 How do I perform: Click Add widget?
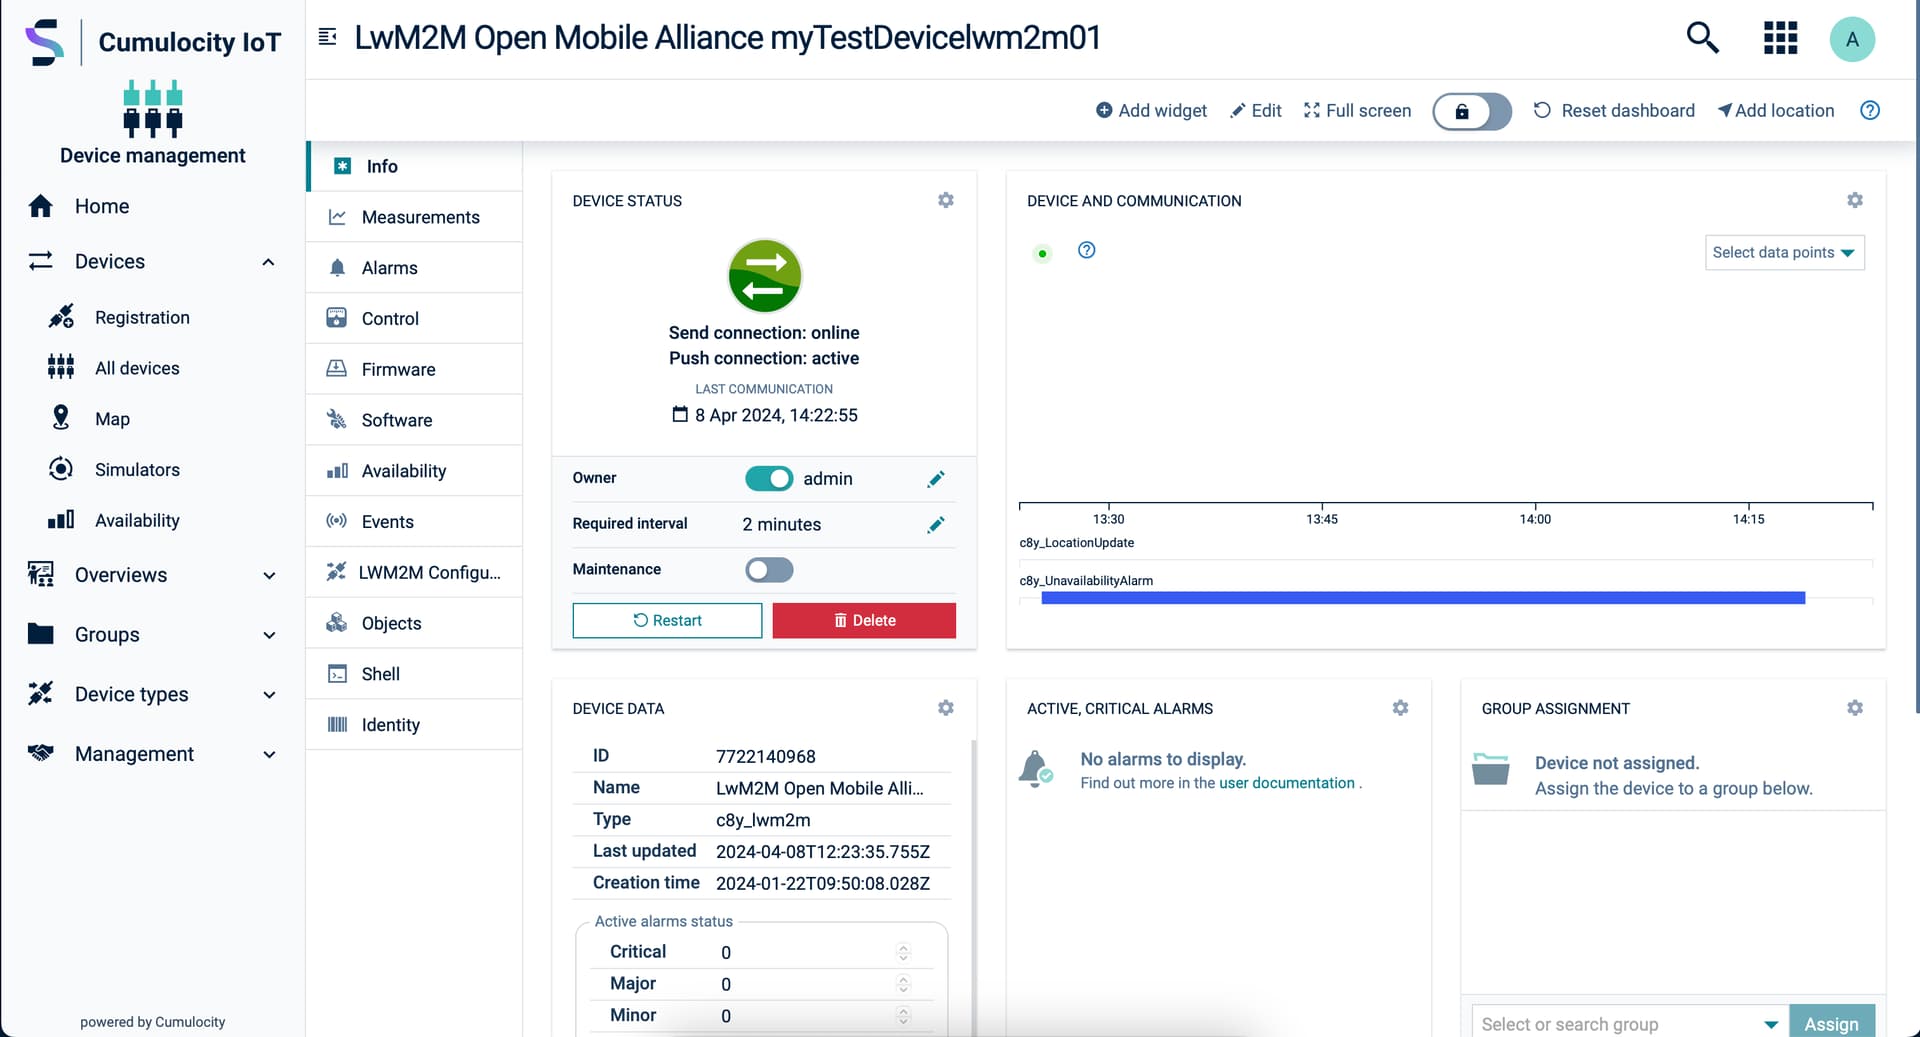coord(1151,111)
